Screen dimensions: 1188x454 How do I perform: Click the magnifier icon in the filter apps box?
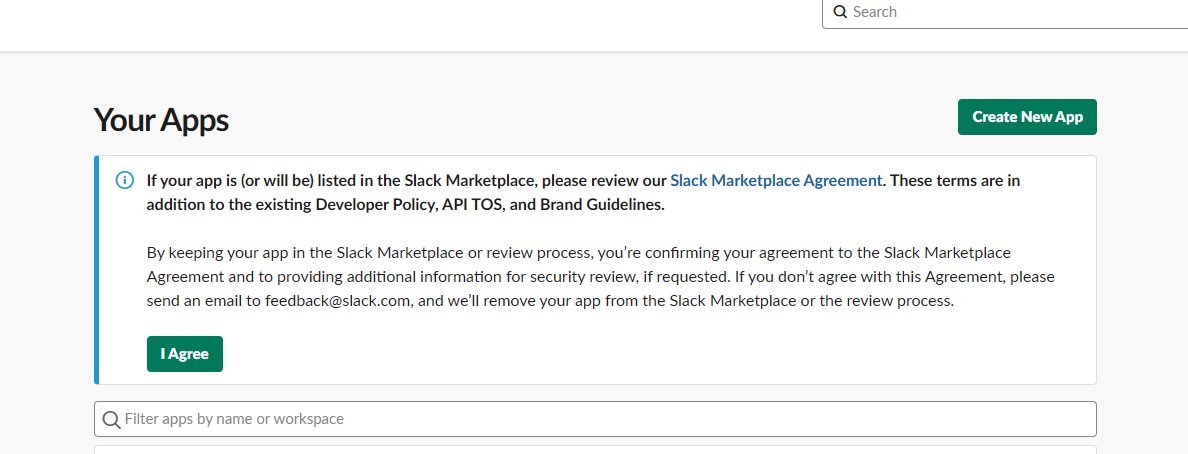(111, 419)
